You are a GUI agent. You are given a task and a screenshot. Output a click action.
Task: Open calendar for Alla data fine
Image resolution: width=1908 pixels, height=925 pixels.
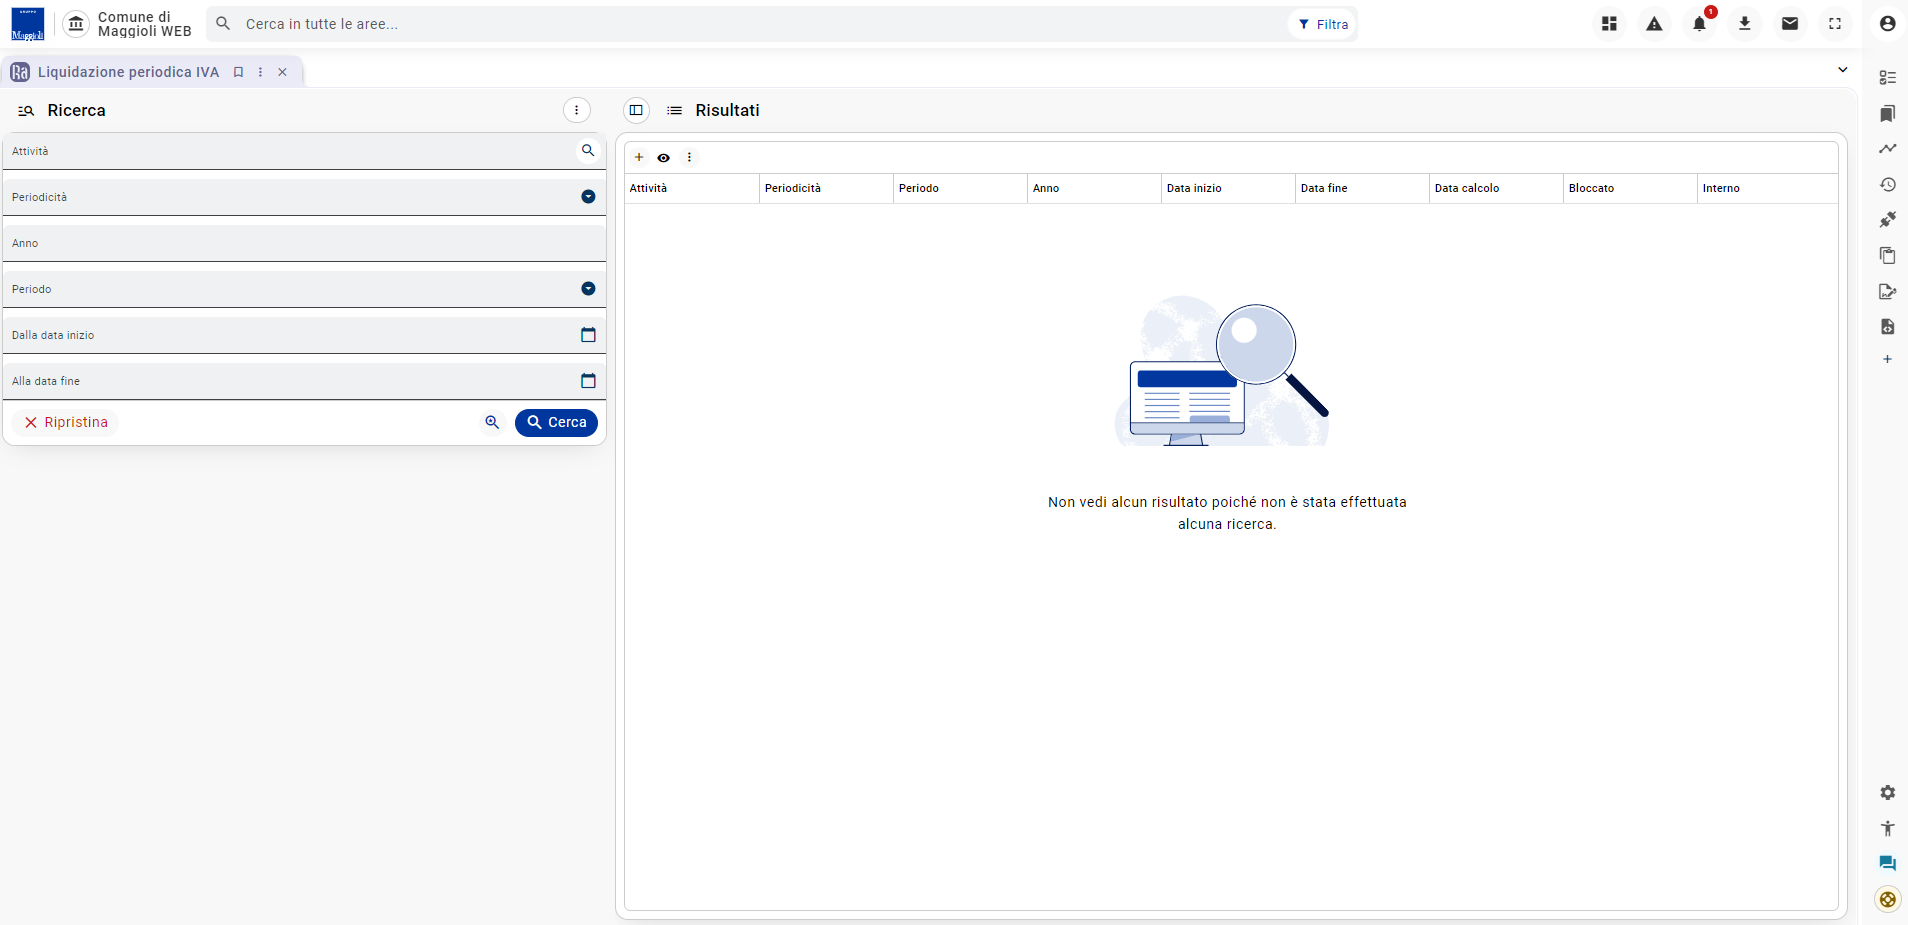click(588, 381)
